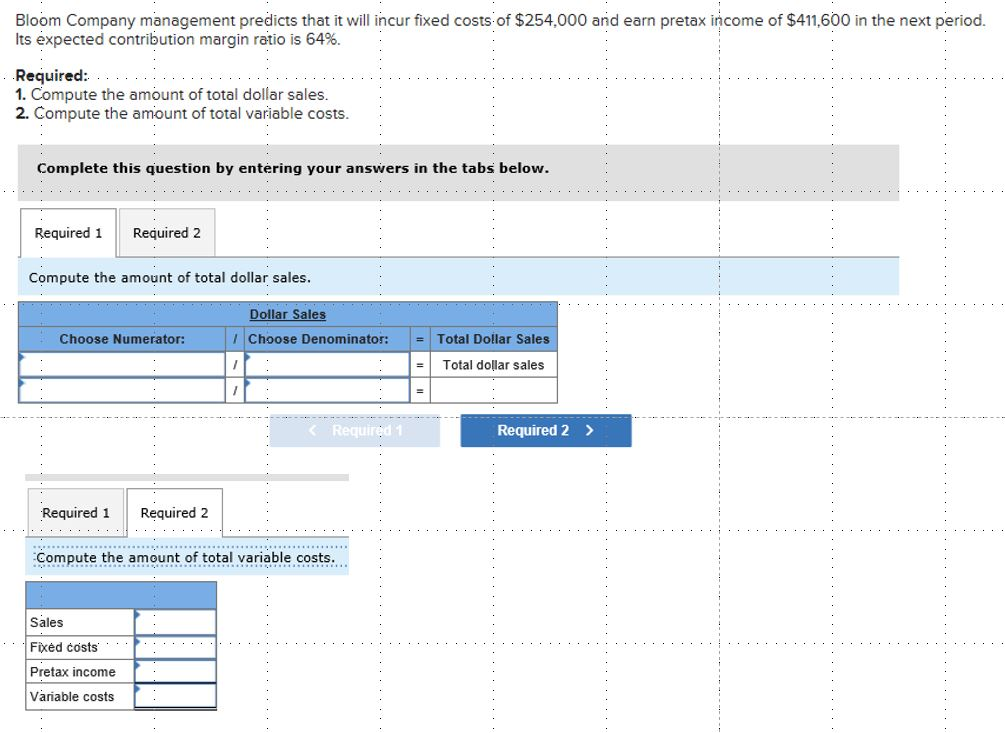The width and height of the screenshot is (1005, 733).
Task: Click the Dollar Sales table header link
Action: click(288, 315)
